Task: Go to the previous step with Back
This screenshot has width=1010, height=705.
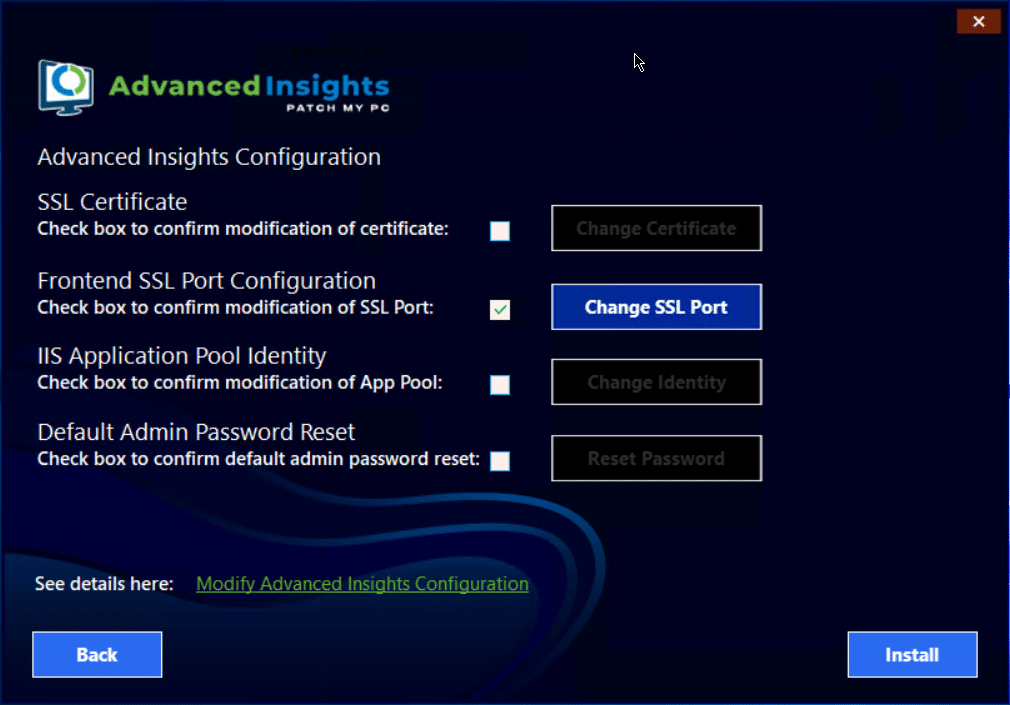Action: [x=97, y=655]
